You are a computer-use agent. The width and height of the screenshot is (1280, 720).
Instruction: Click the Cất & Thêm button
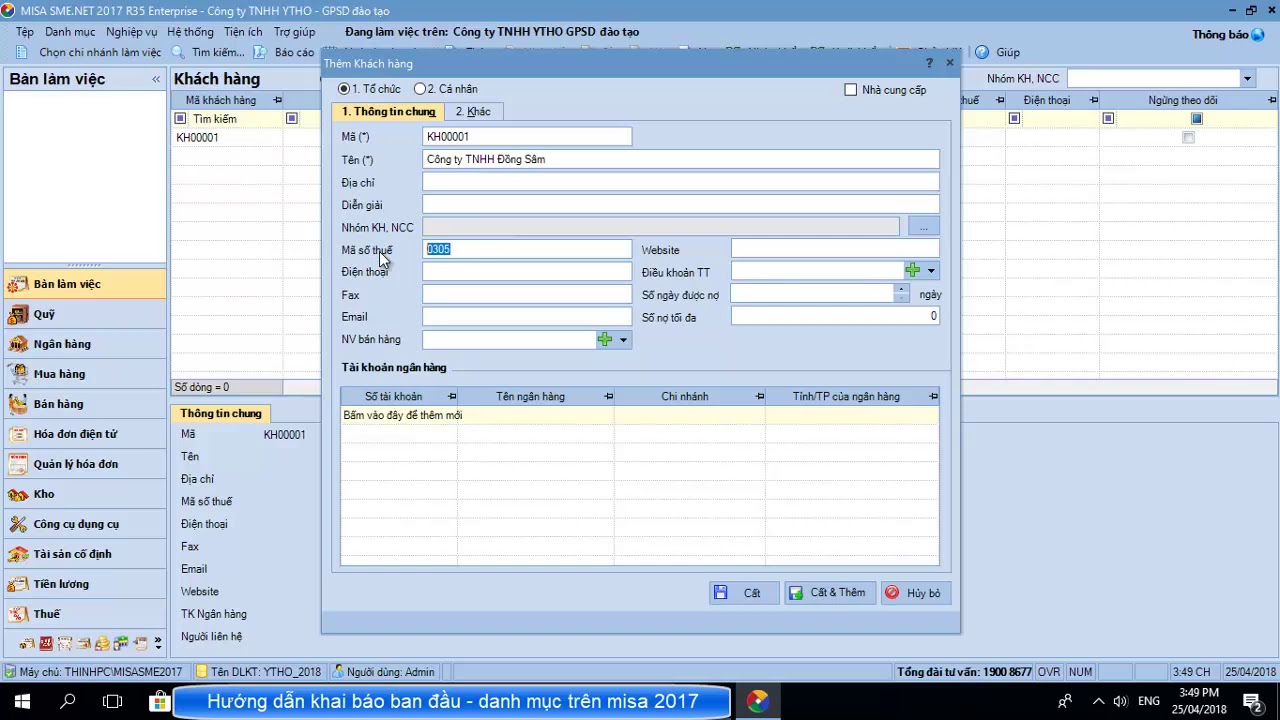click(x=830, y=593)
